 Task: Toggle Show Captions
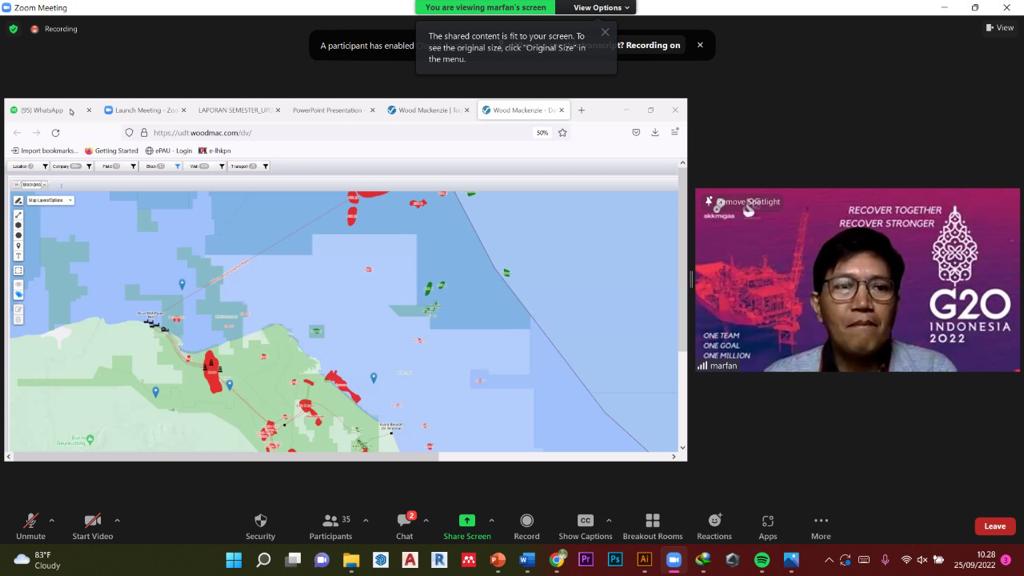pos(585,526)
